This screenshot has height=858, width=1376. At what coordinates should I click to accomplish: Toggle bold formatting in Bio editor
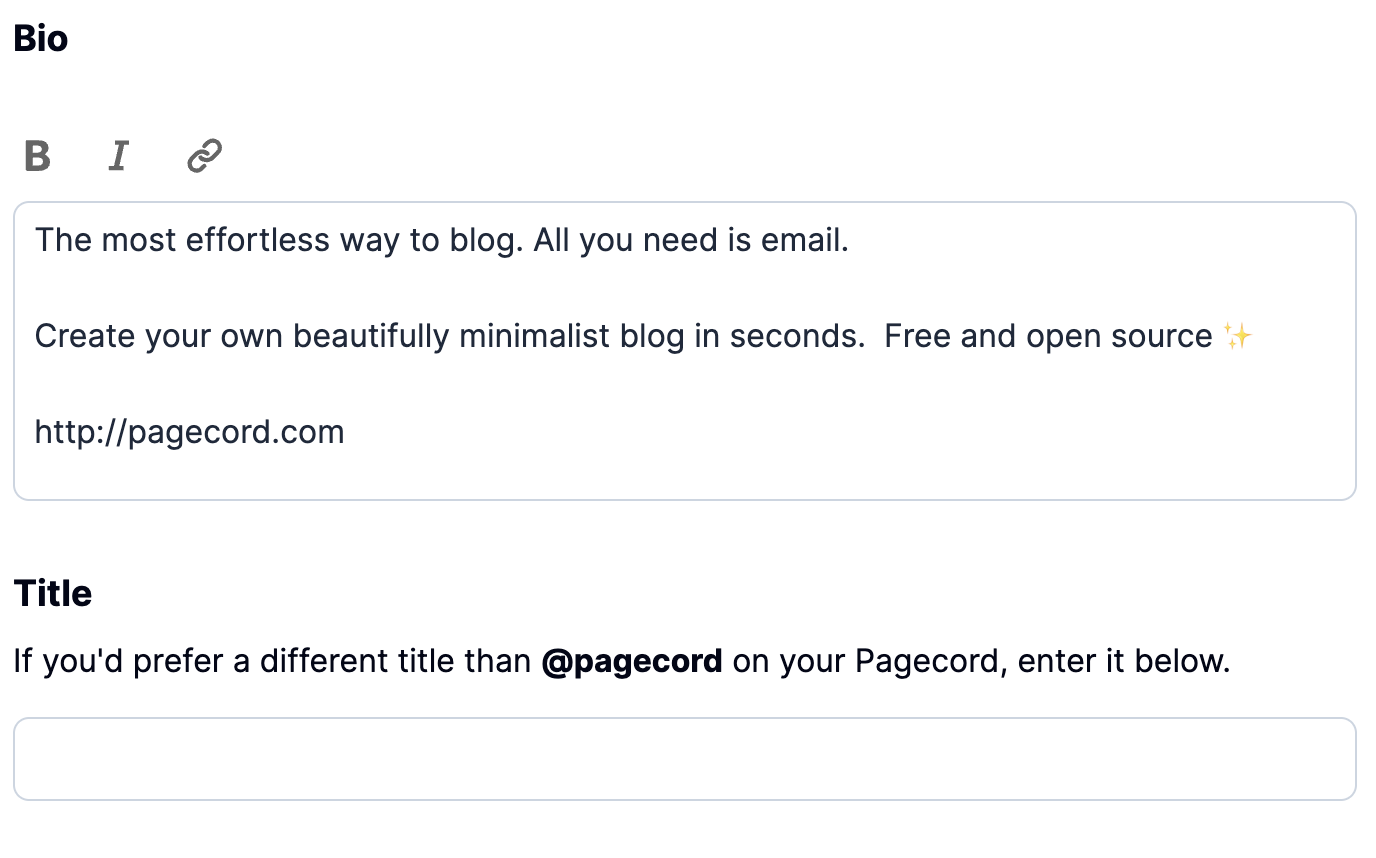pyautogui.click(x=37, y=156)
